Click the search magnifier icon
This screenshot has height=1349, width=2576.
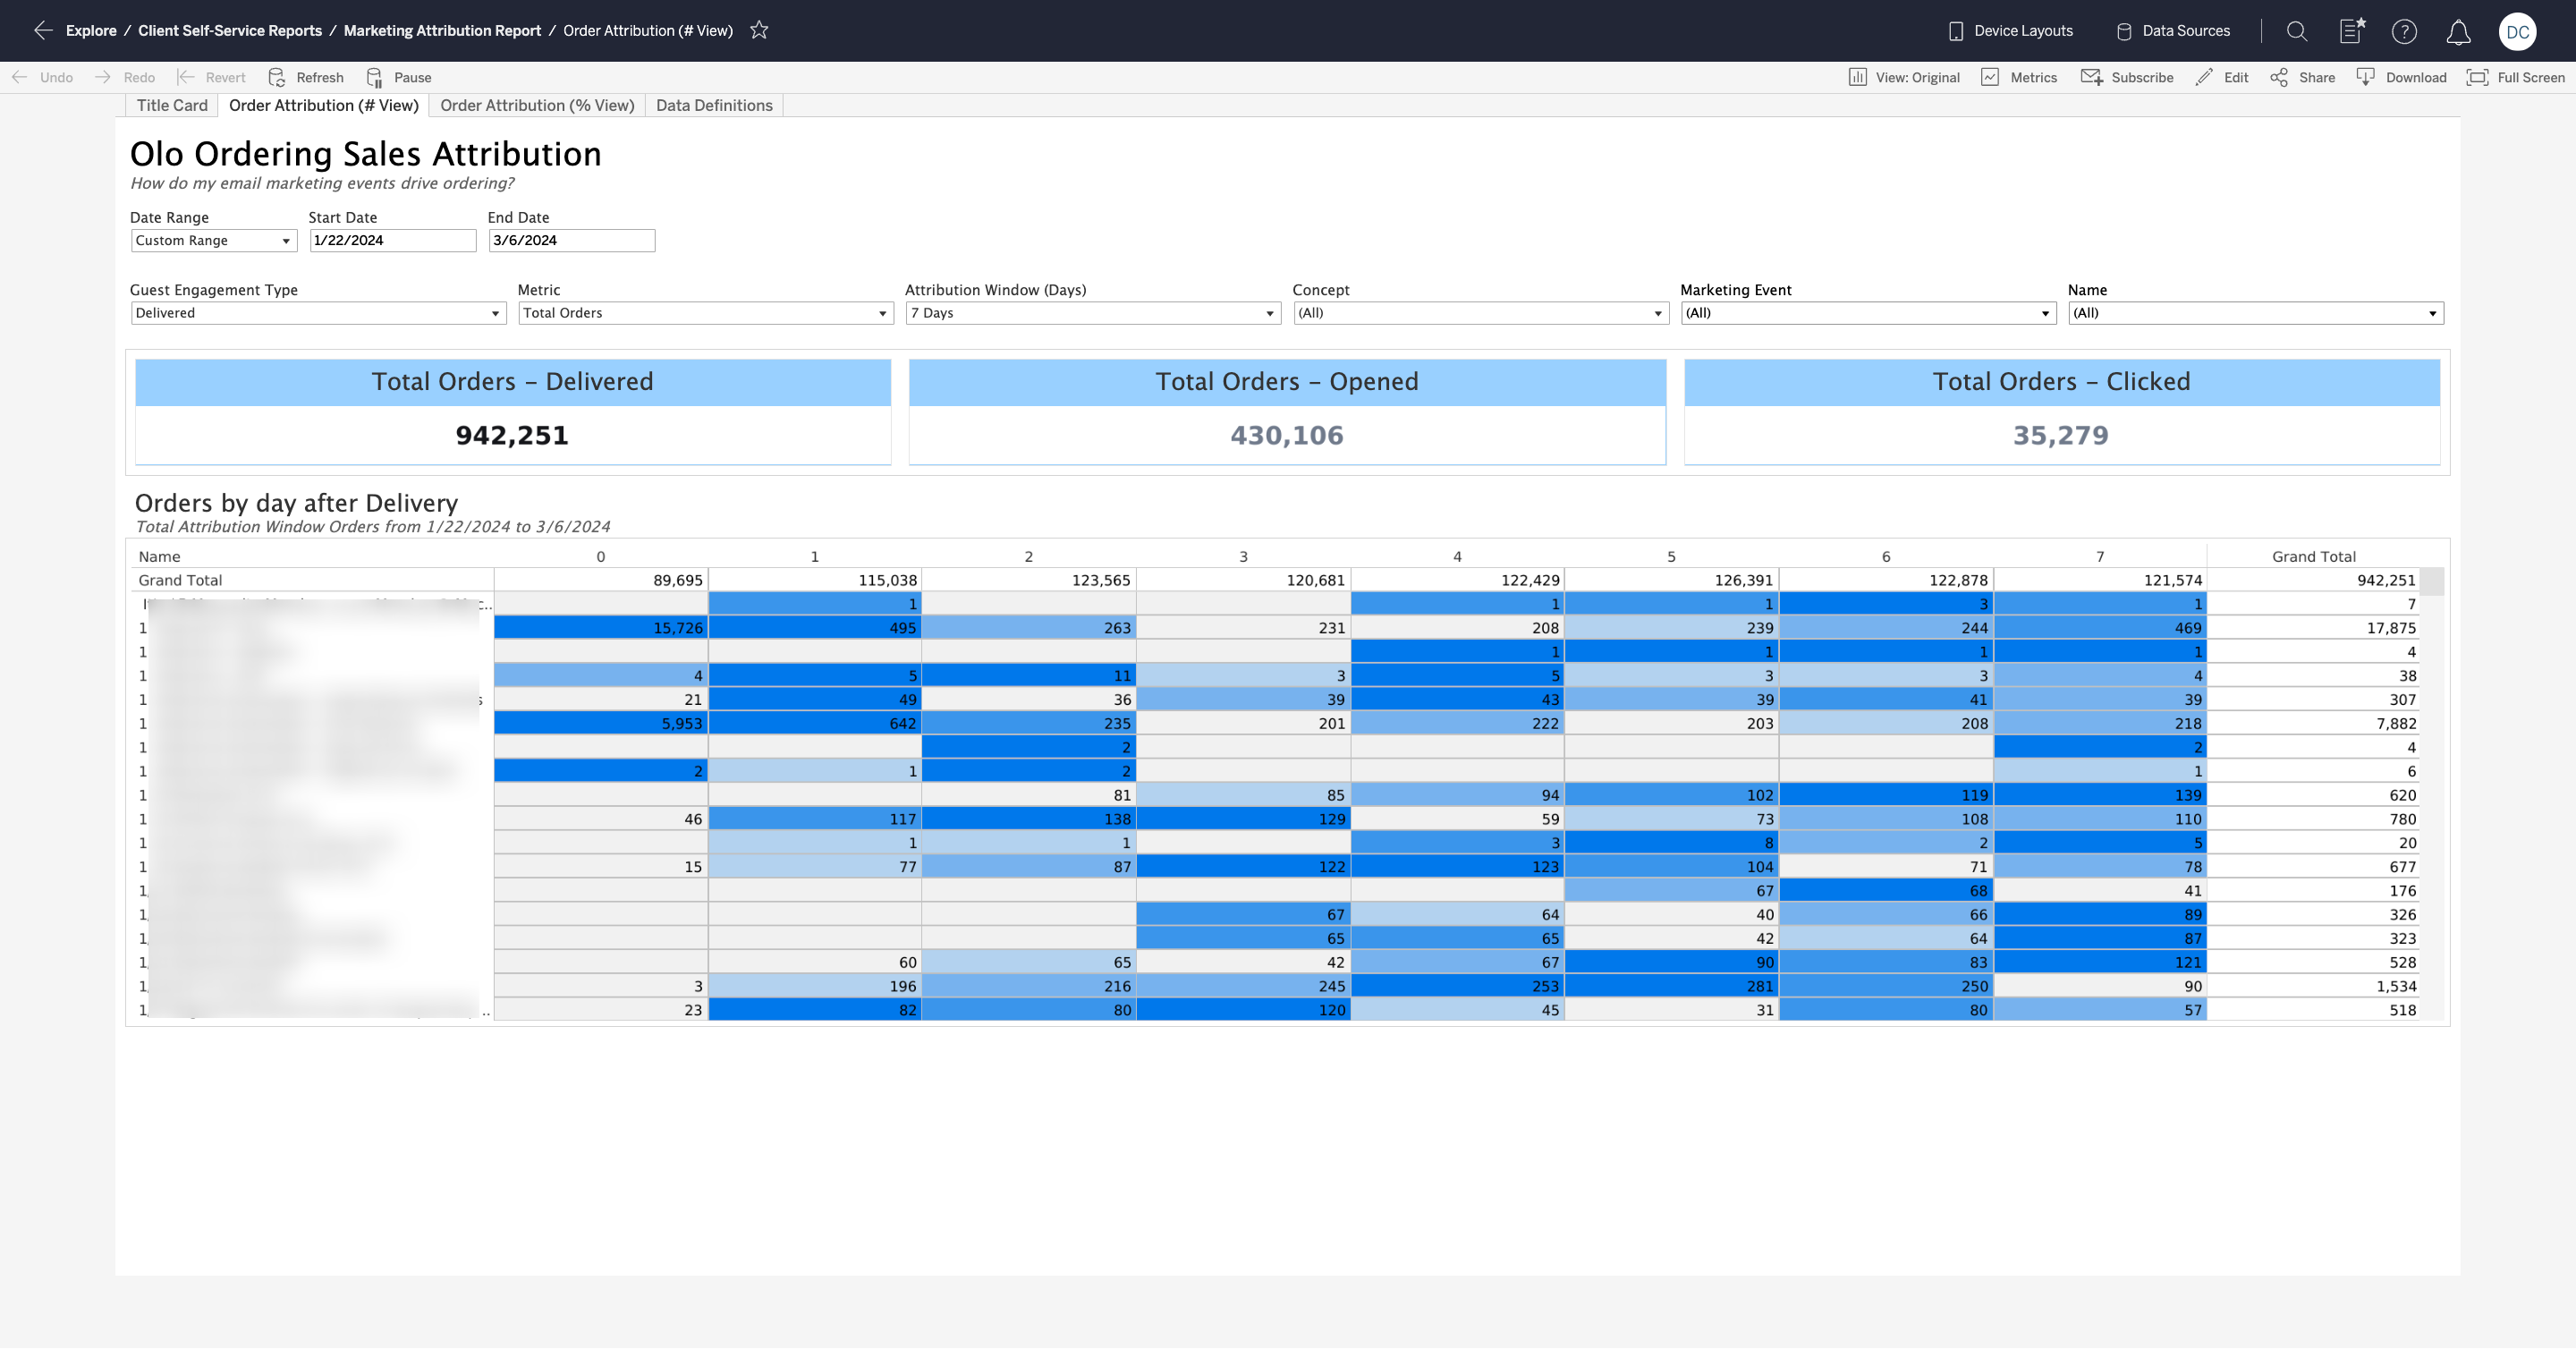[2297, 31]
